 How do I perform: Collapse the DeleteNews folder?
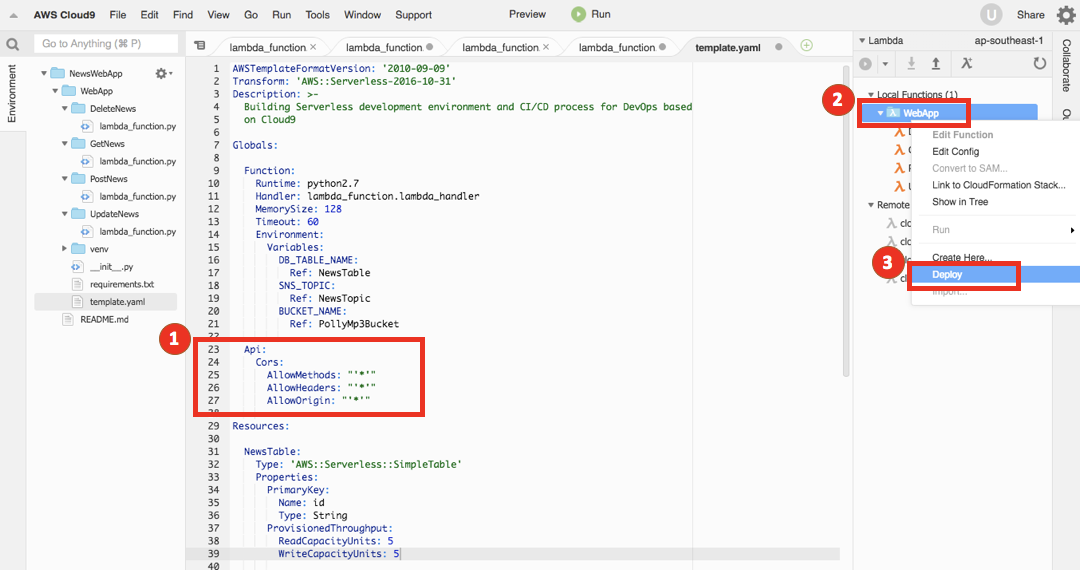click(65, 108)
